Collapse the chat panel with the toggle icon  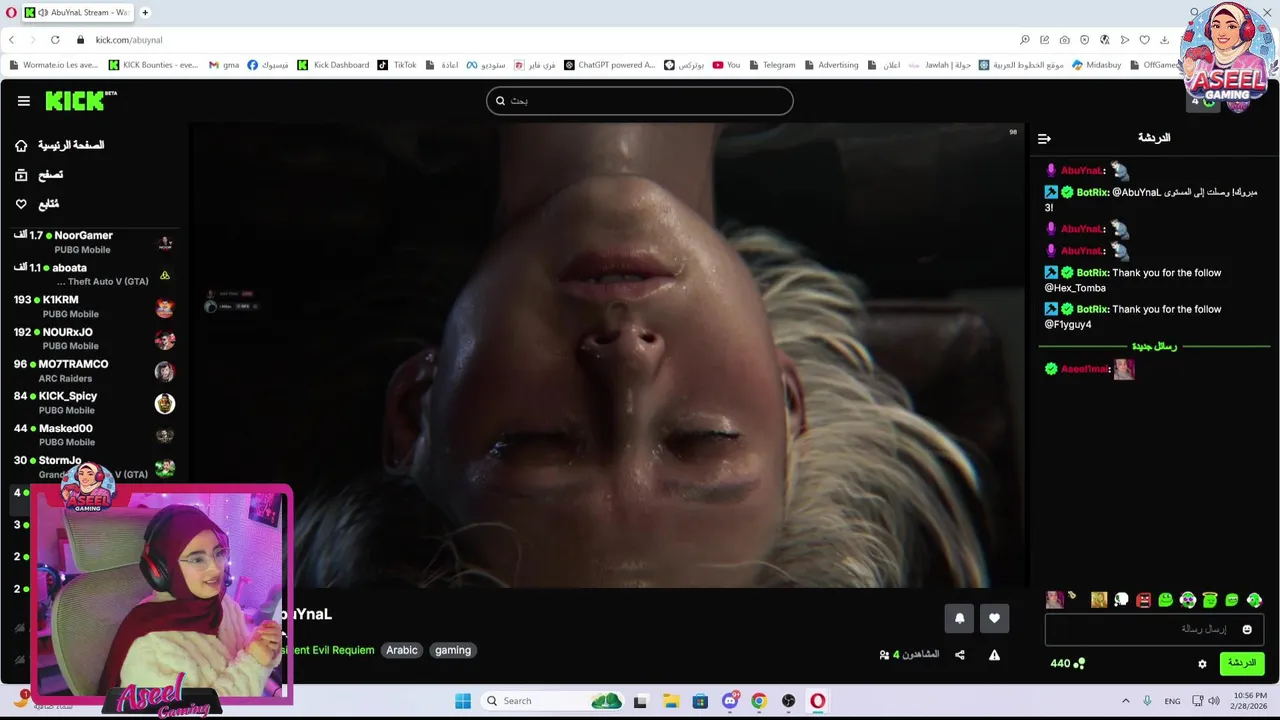click(x=1044, y=139)
